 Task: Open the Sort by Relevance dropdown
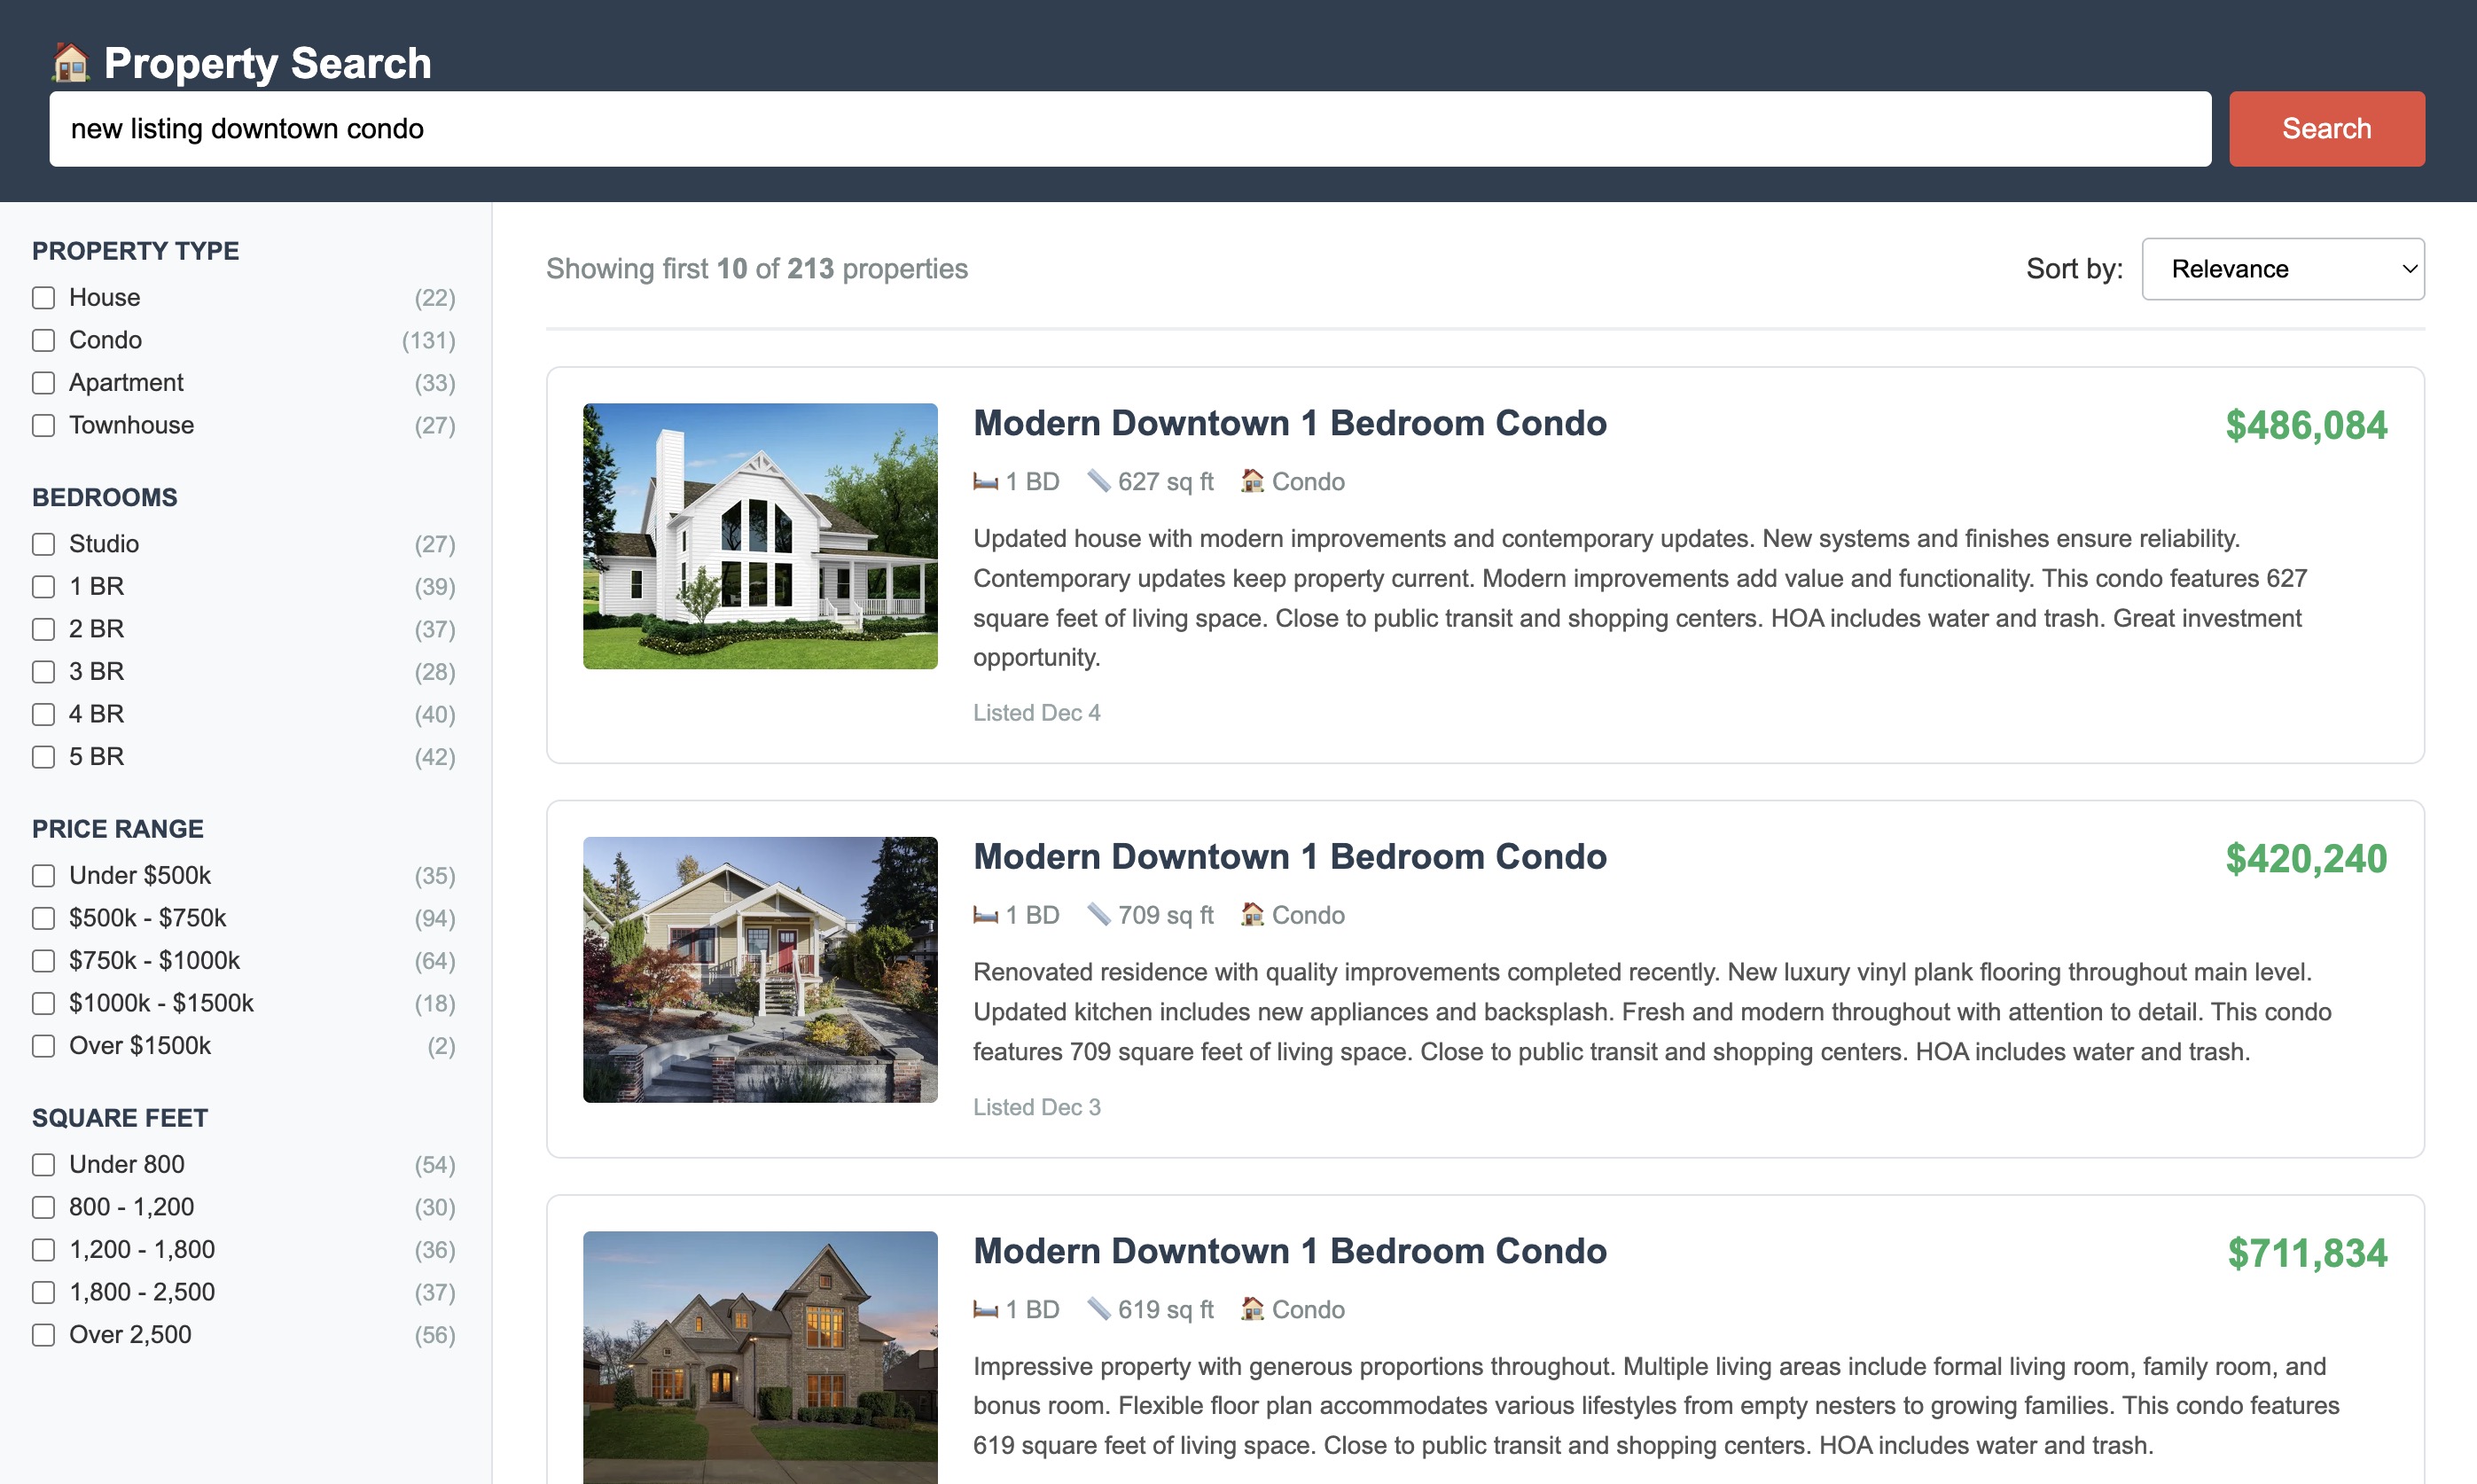tap(2283, 268)
